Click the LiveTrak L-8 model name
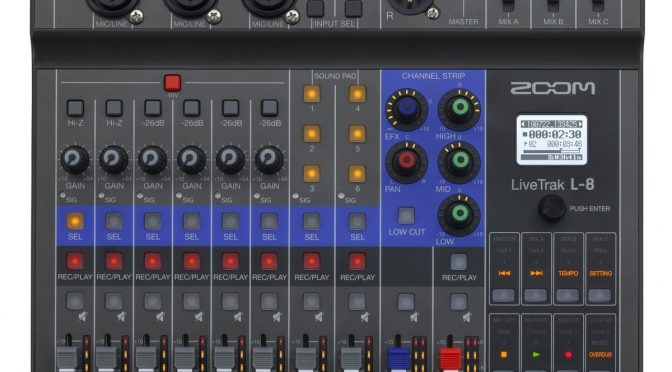This screenshot has width=672, height=372. coord(553,185)
